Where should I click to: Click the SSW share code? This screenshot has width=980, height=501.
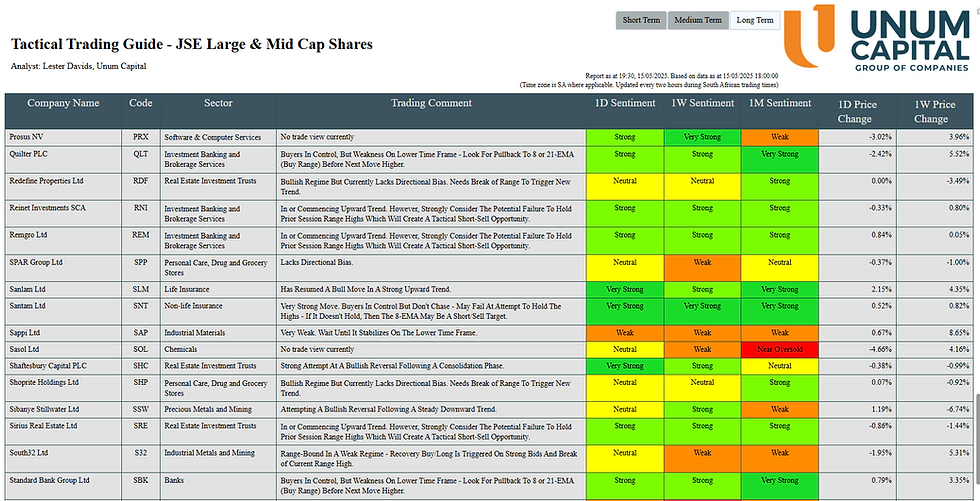pos(141,410)
